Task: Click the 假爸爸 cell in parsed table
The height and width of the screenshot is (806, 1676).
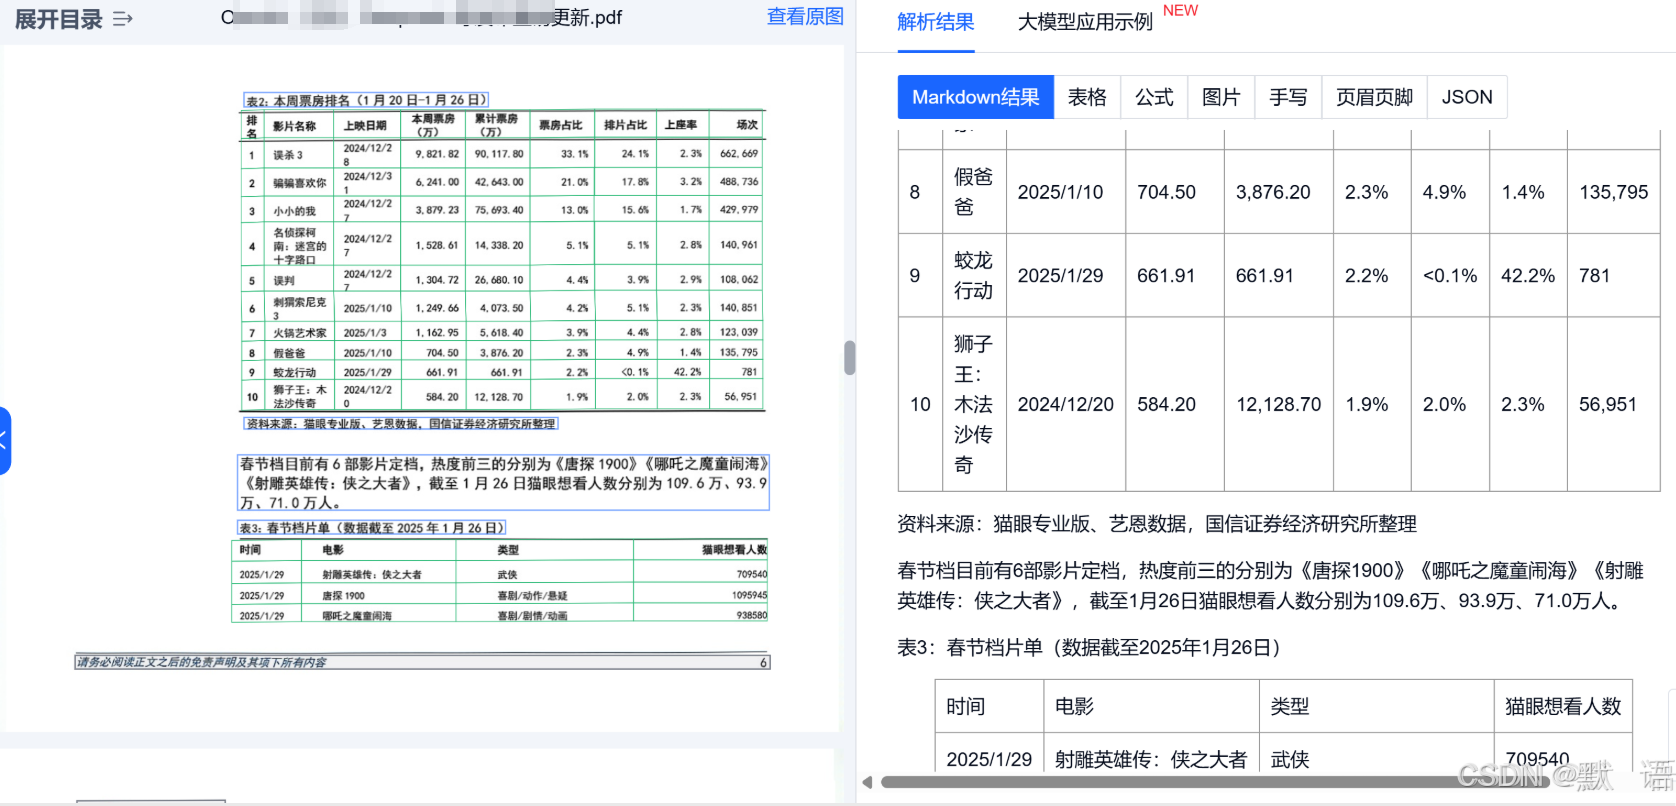Action: tap(974, 192)
